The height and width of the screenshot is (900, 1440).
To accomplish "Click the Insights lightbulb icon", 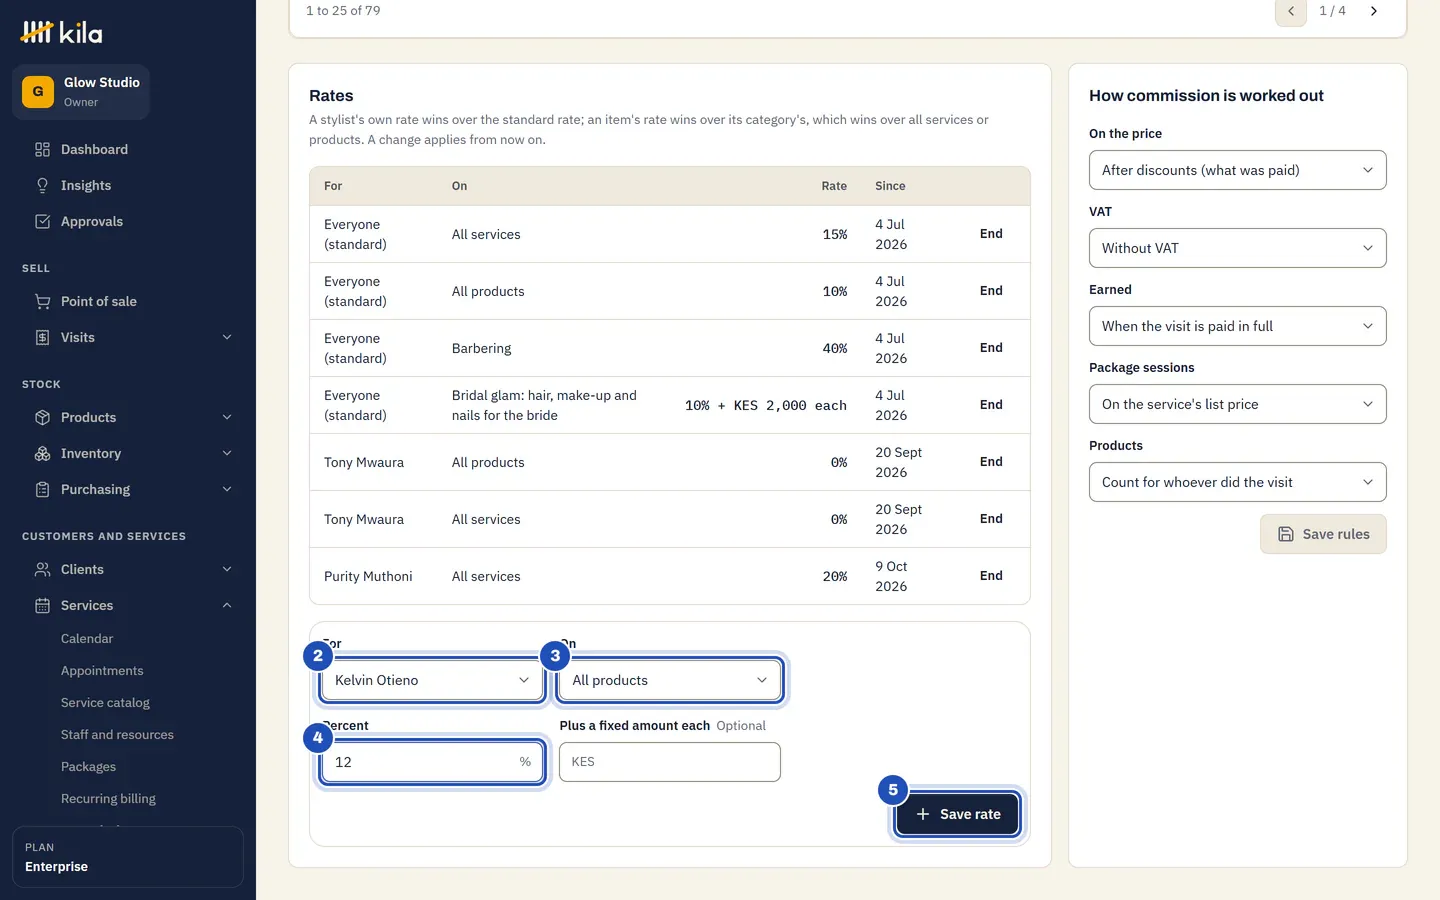I will (x=42, y=186).
